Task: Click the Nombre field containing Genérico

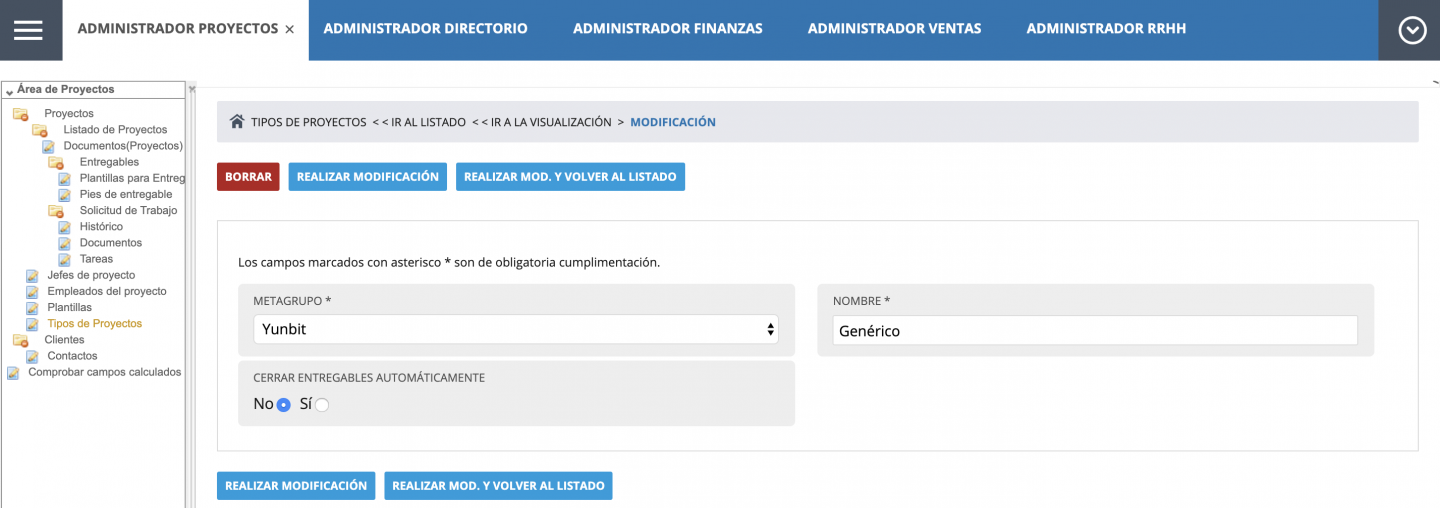Action: point(1094,331)
